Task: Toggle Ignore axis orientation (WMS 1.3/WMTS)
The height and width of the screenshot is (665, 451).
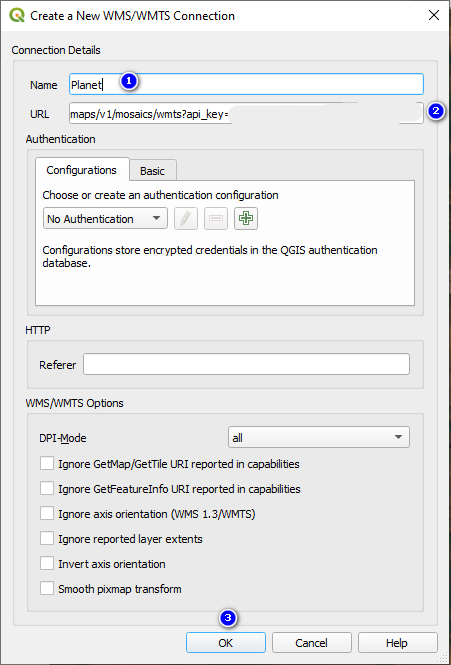Action: pyautogui.click(x=47, y=514)
